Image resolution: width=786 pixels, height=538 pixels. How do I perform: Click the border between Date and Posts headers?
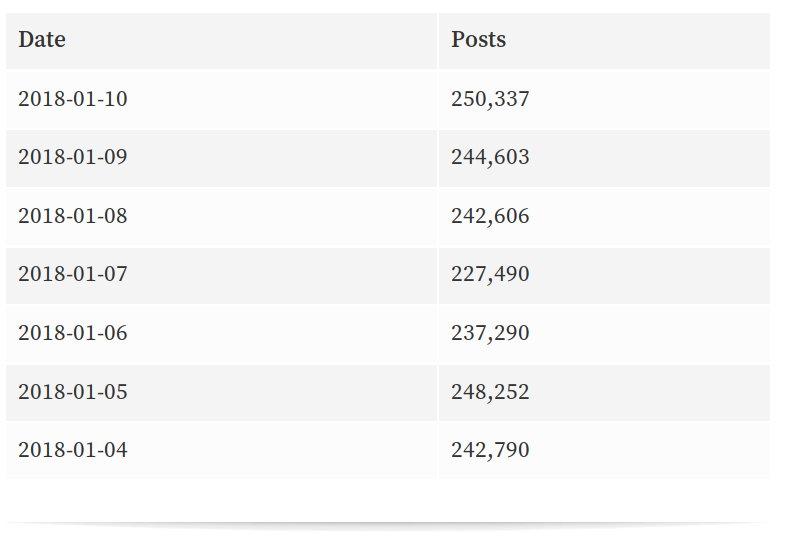click(438, 40)
